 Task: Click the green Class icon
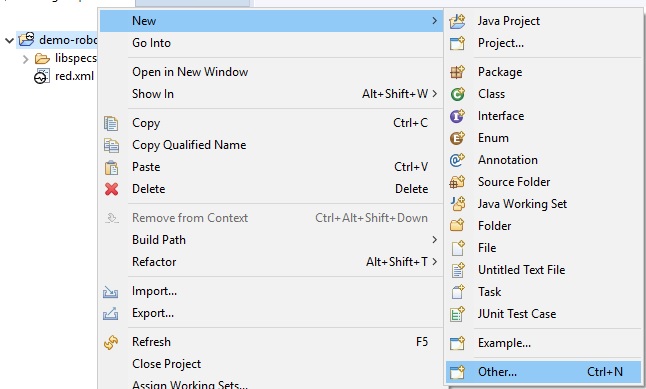point(457,94)
